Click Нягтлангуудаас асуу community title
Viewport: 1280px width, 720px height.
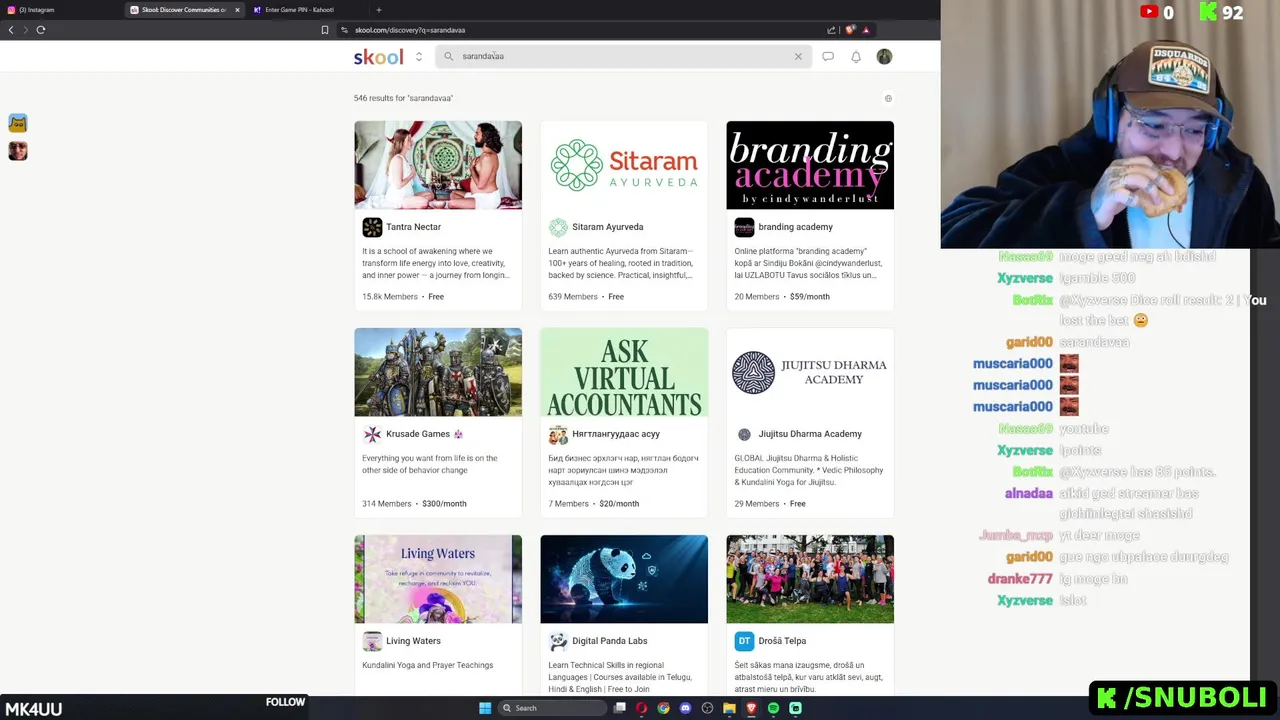(616, 434)
